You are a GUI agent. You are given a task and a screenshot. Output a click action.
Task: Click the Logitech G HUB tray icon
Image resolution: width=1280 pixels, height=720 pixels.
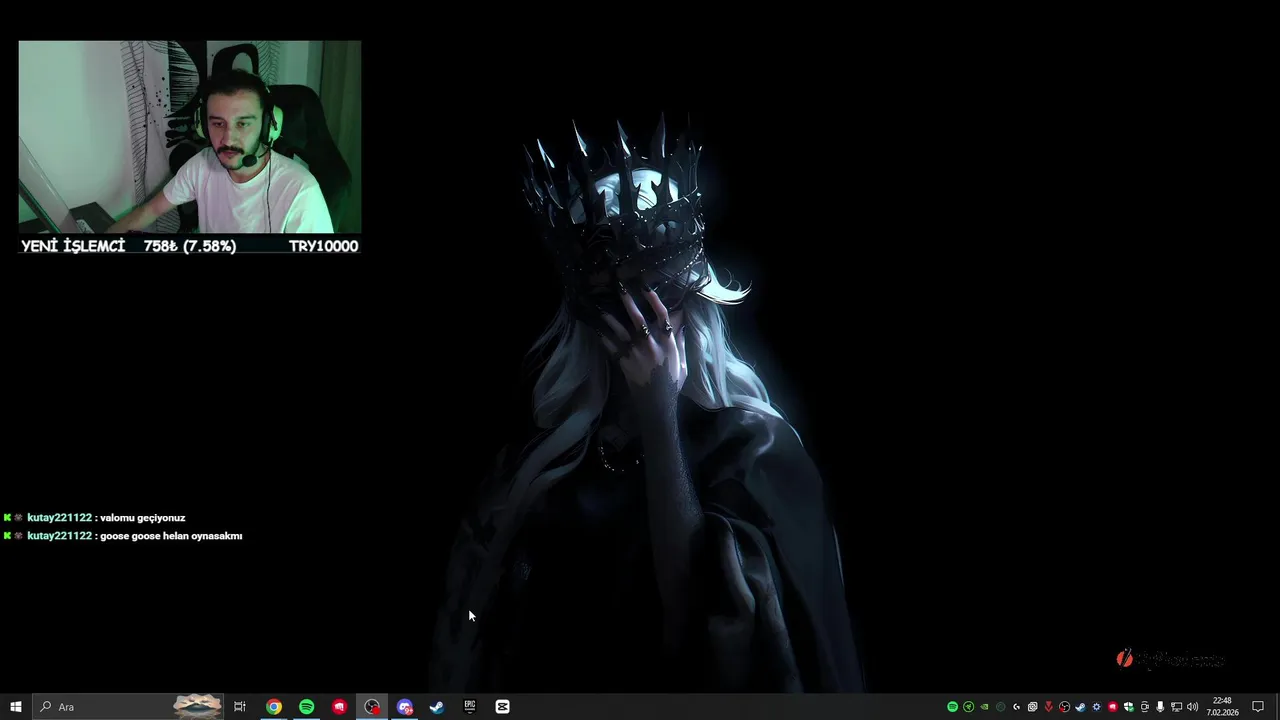(1016, 707)
